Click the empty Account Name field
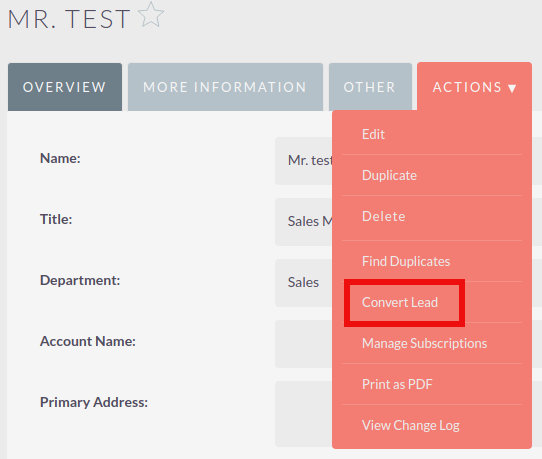The image size is (542, 459). click(x=303, y=344)
